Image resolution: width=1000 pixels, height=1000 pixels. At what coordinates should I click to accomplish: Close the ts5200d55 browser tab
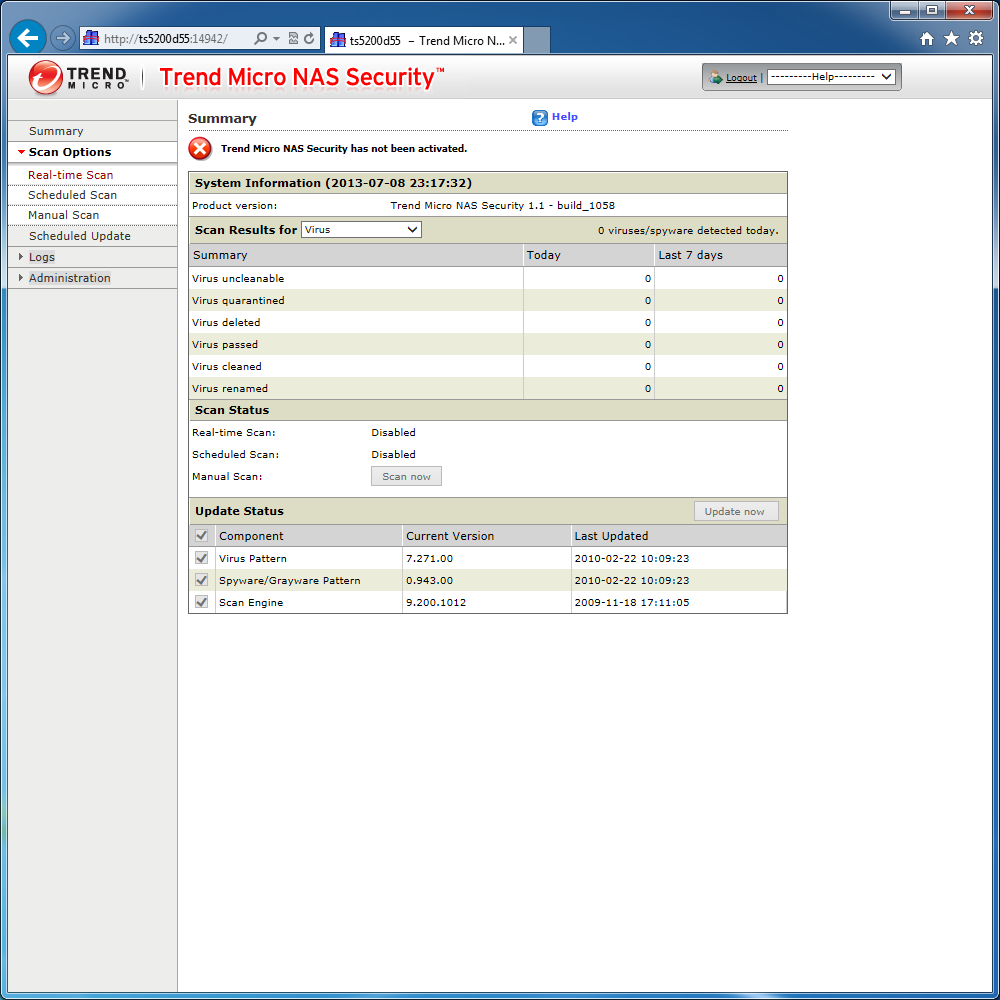pyautogui.click(x=513, y=40)
